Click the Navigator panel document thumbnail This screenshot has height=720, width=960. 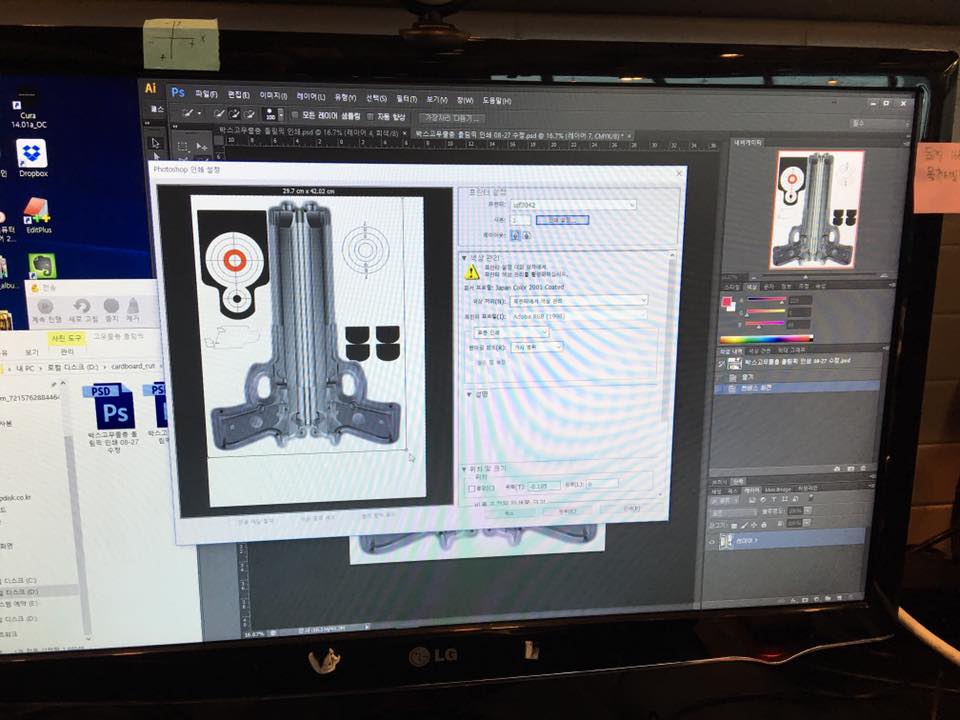pyautogui.click(x=816, y=209)
